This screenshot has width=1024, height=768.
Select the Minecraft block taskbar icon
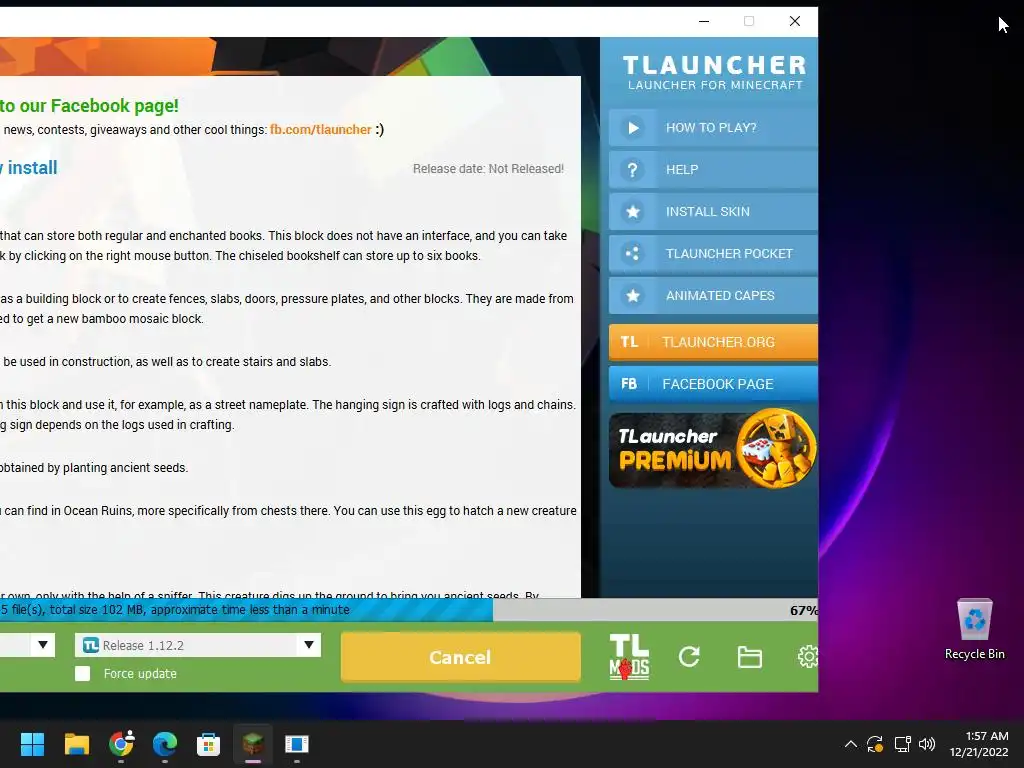(253, 744)
